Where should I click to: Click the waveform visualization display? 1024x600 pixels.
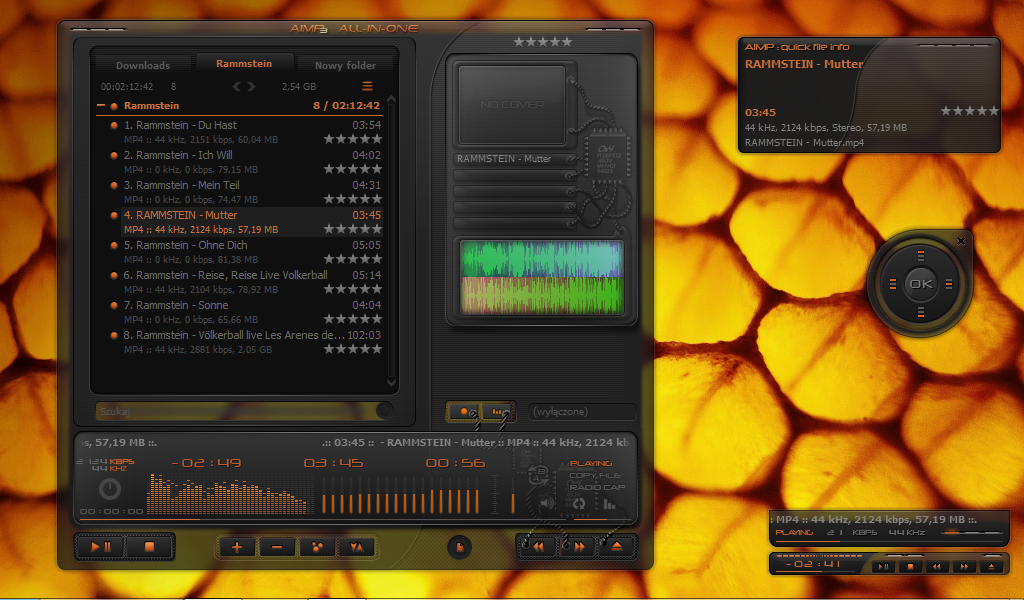click(x=541, y=277)
